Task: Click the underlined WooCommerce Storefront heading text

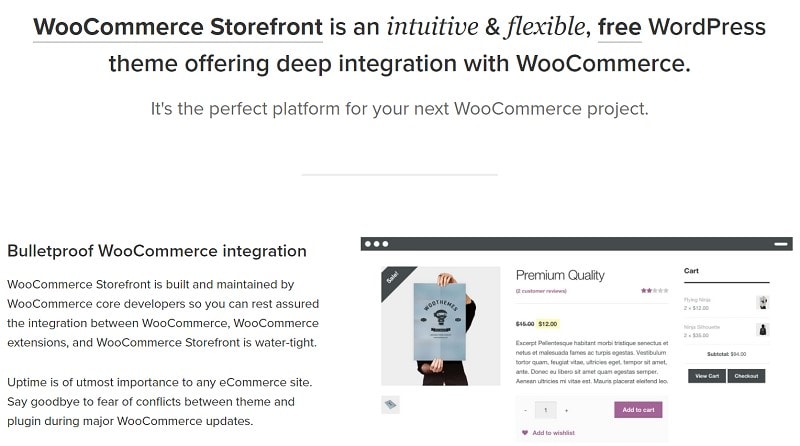Action: pyautogui.click(x=177, y=25)
